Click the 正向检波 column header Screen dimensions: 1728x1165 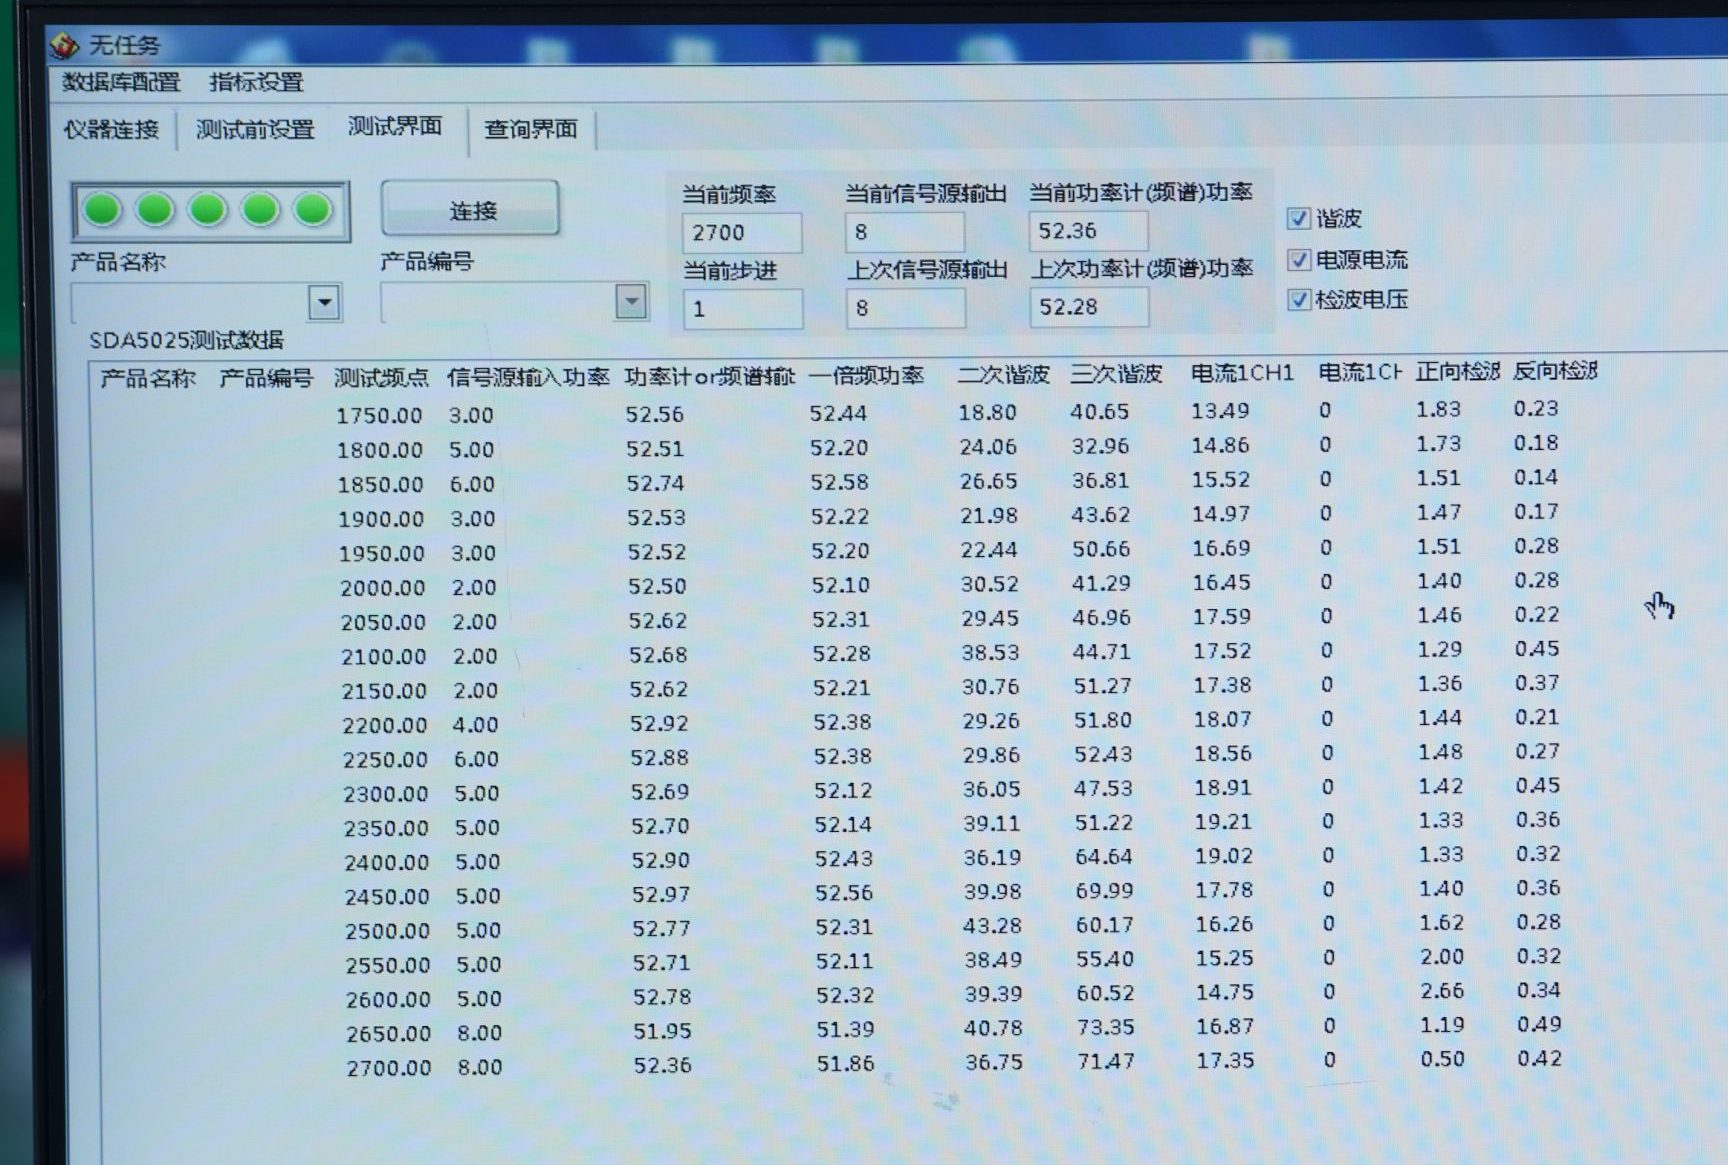tap(1457, 372)
